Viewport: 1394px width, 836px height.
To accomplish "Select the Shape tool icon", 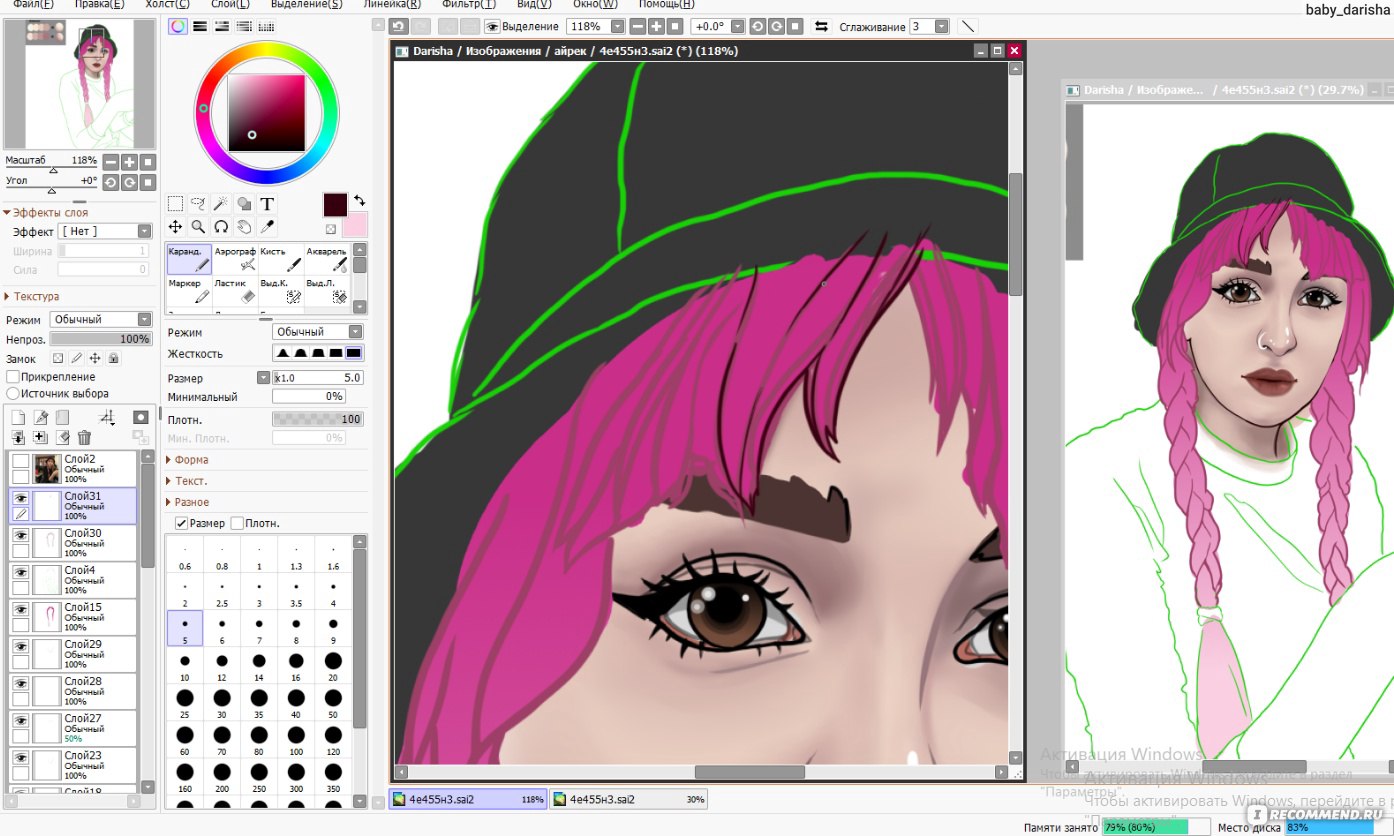I will pyautogui.click(x=244, y=203).
